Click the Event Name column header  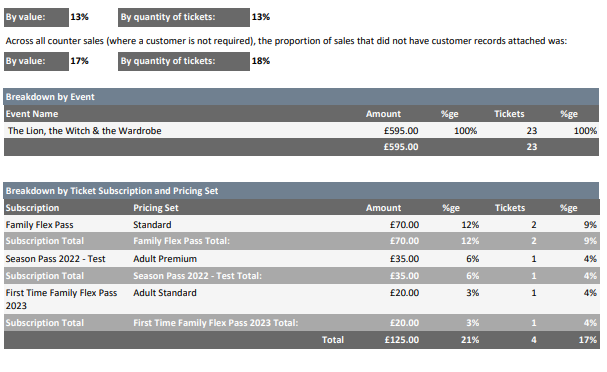pos(32,114)
